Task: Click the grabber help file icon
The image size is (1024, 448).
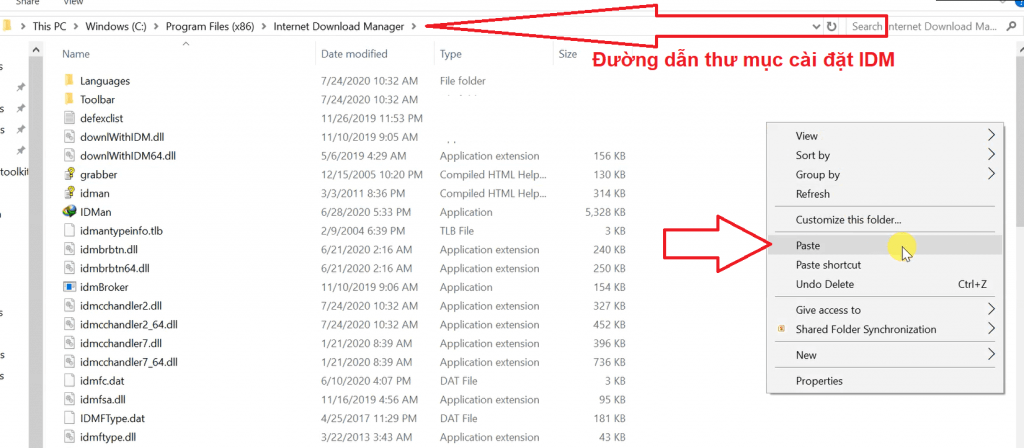Action: [x=69, y=174]
